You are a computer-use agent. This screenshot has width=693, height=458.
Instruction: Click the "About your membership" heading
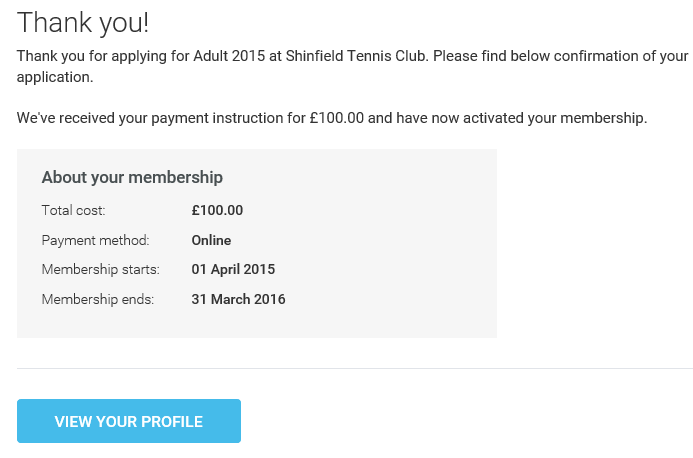[132, 177]
